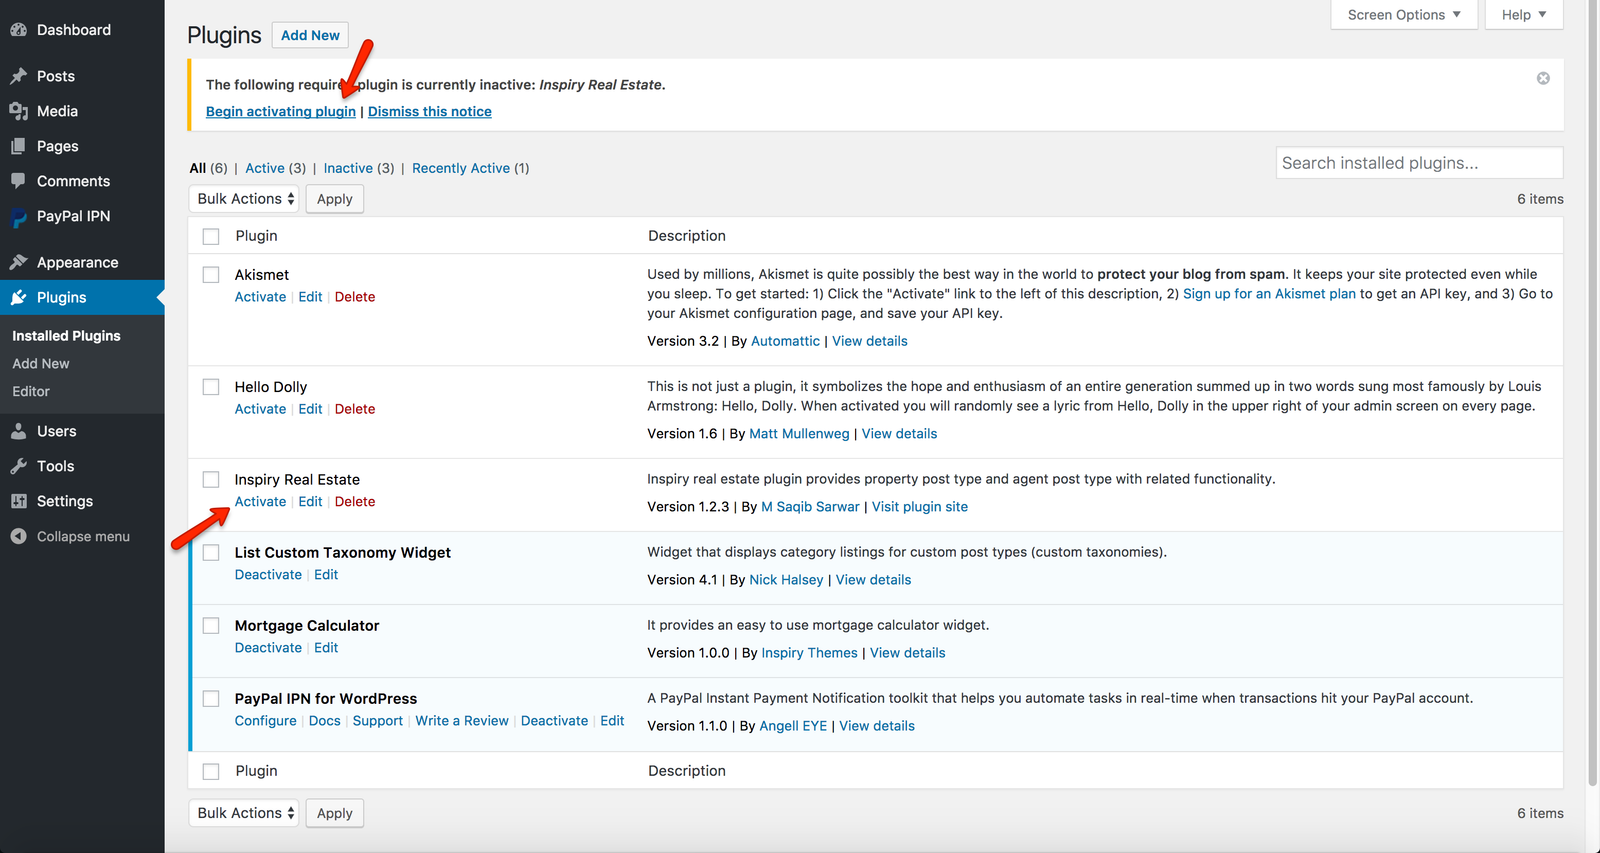
Task: Click the top Apply button
Action: pos(335,199)
